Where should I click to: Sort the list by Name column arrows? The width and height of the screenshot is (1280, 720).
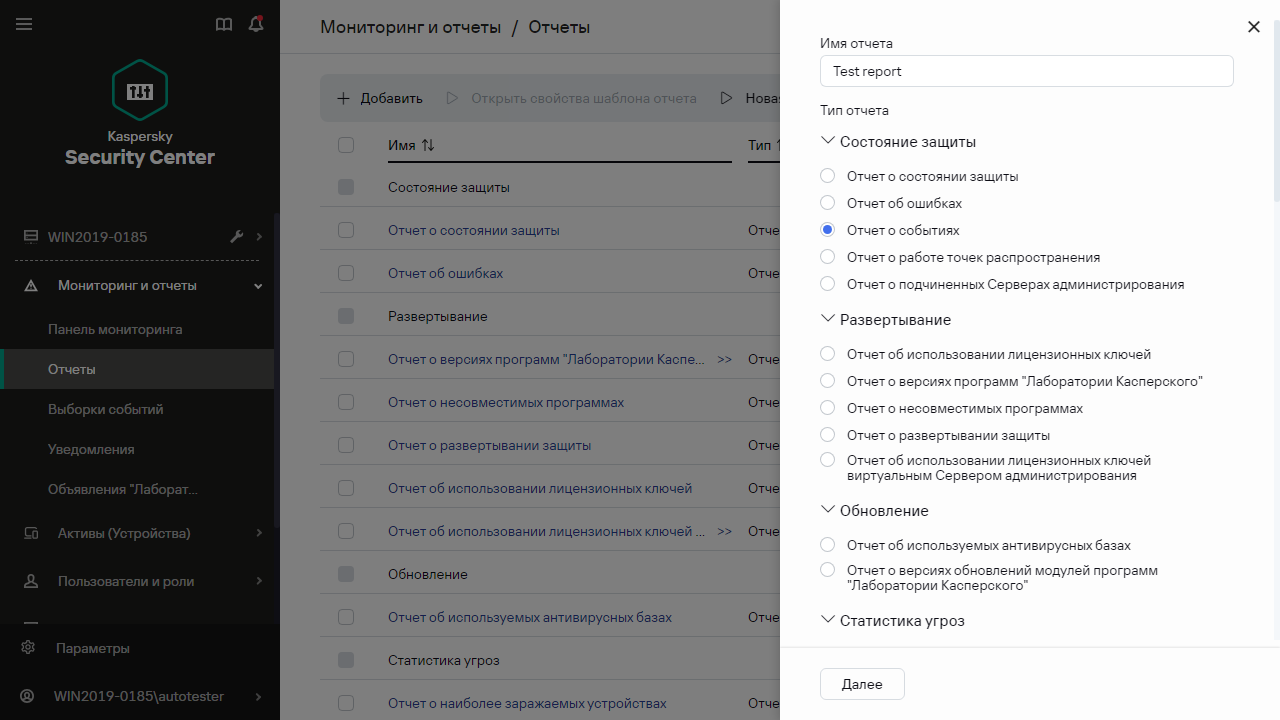click(x=428, y=145)
